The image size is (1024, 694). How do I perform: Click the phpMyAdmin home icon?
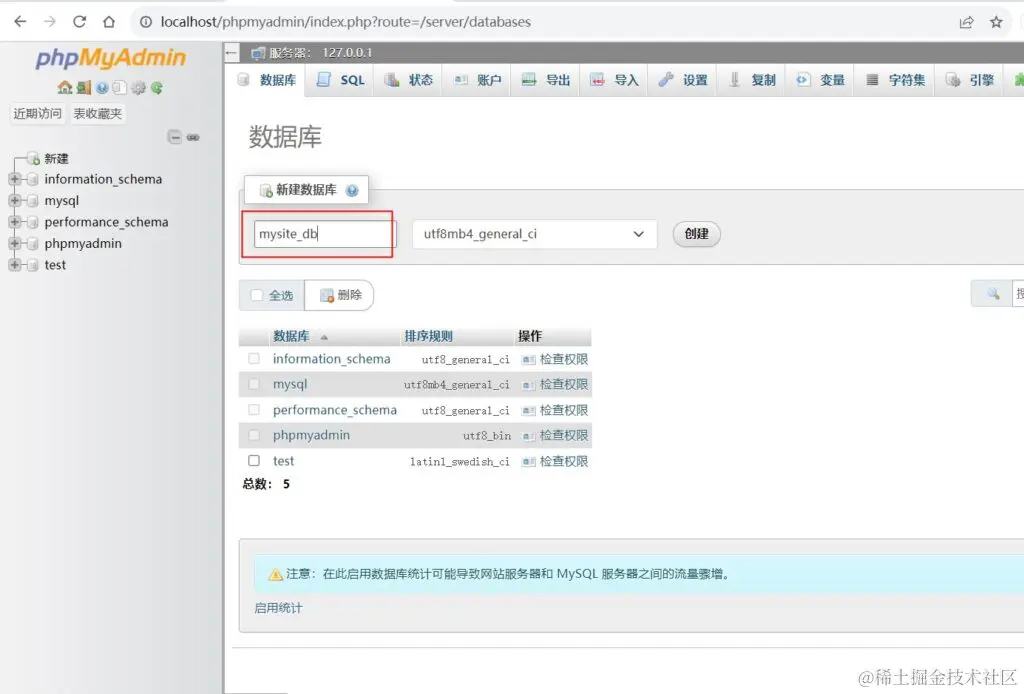[65, 87]
